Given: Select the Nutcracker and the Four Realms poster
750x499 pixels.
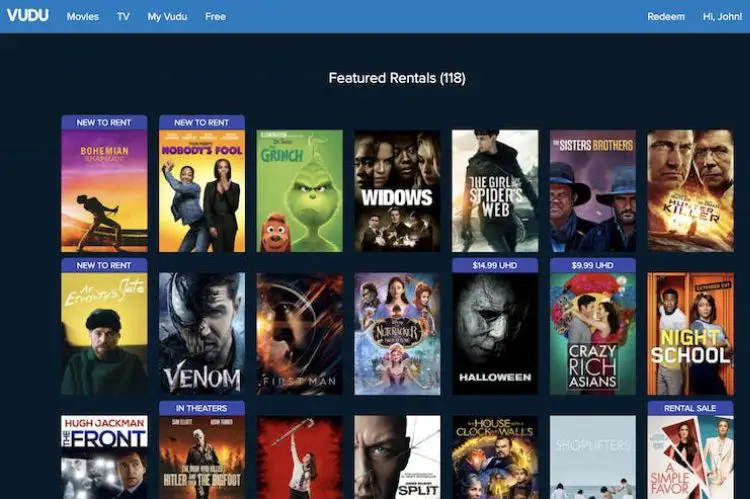Looking at the screenshot, I should click(397, 334).
